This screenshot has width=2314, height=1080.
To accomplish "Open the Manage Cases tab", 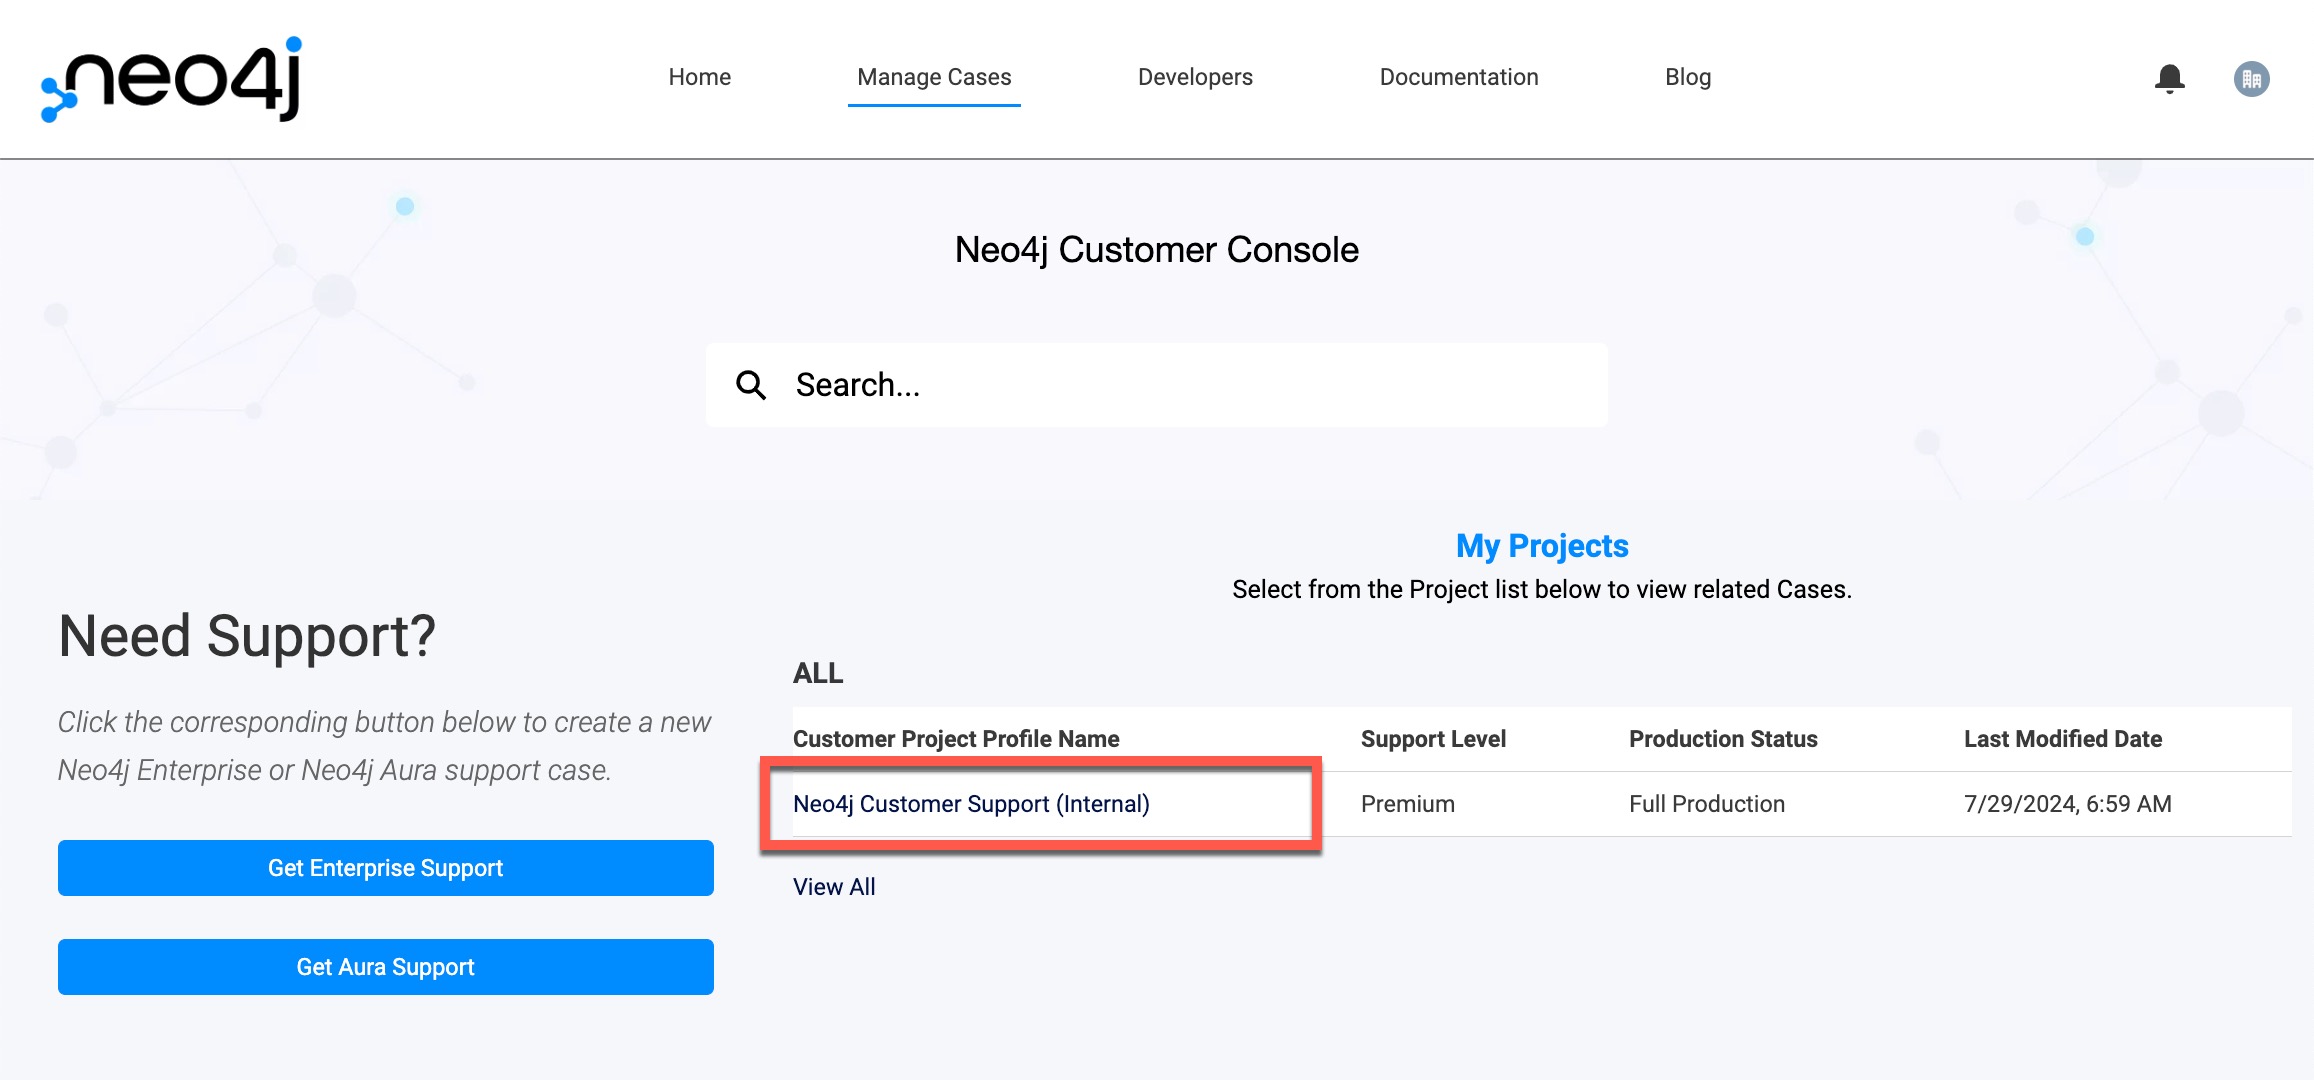I will click(934, 77).
